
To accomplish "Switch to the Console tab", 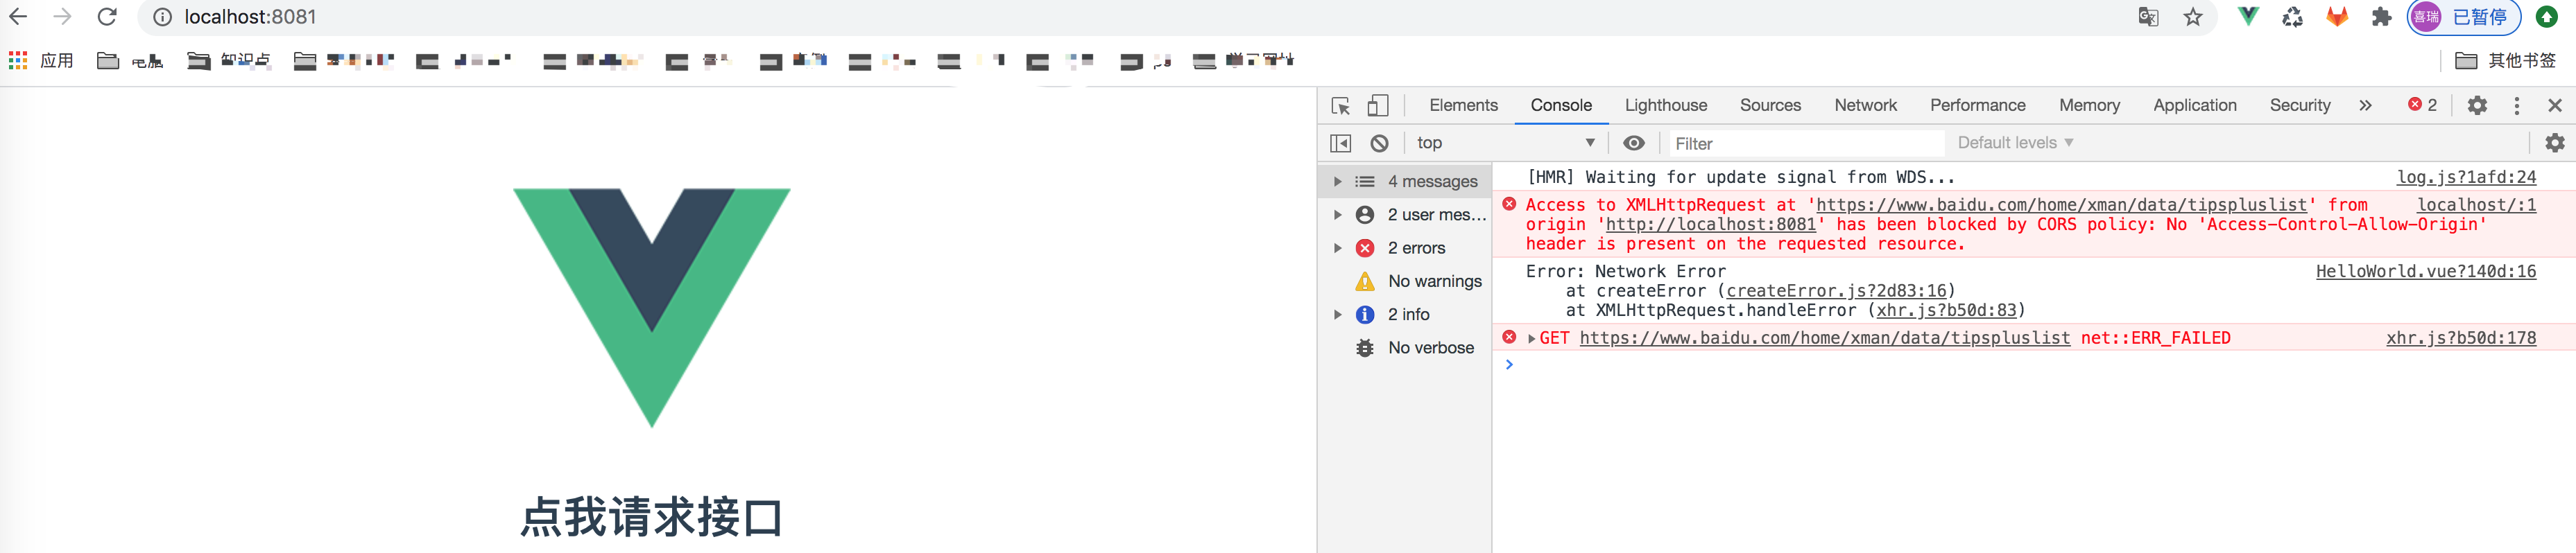I will pyautogui.click(x=1561, y=105).
